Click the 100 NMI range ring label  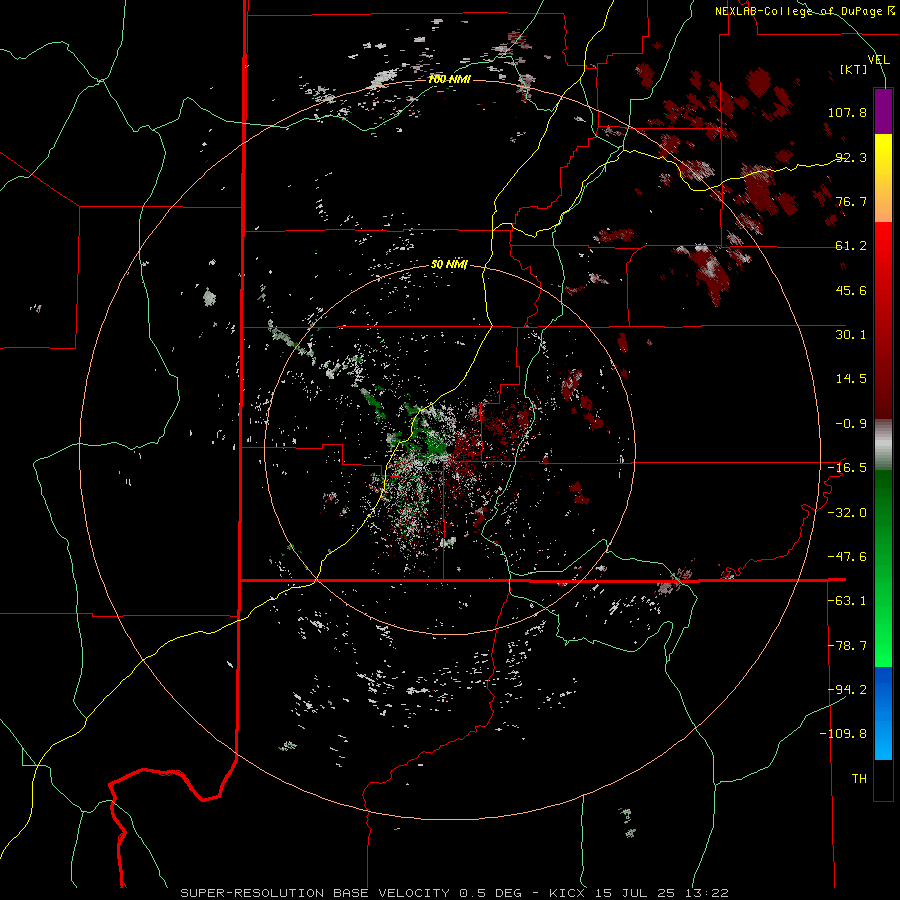[x=449, y=79]
